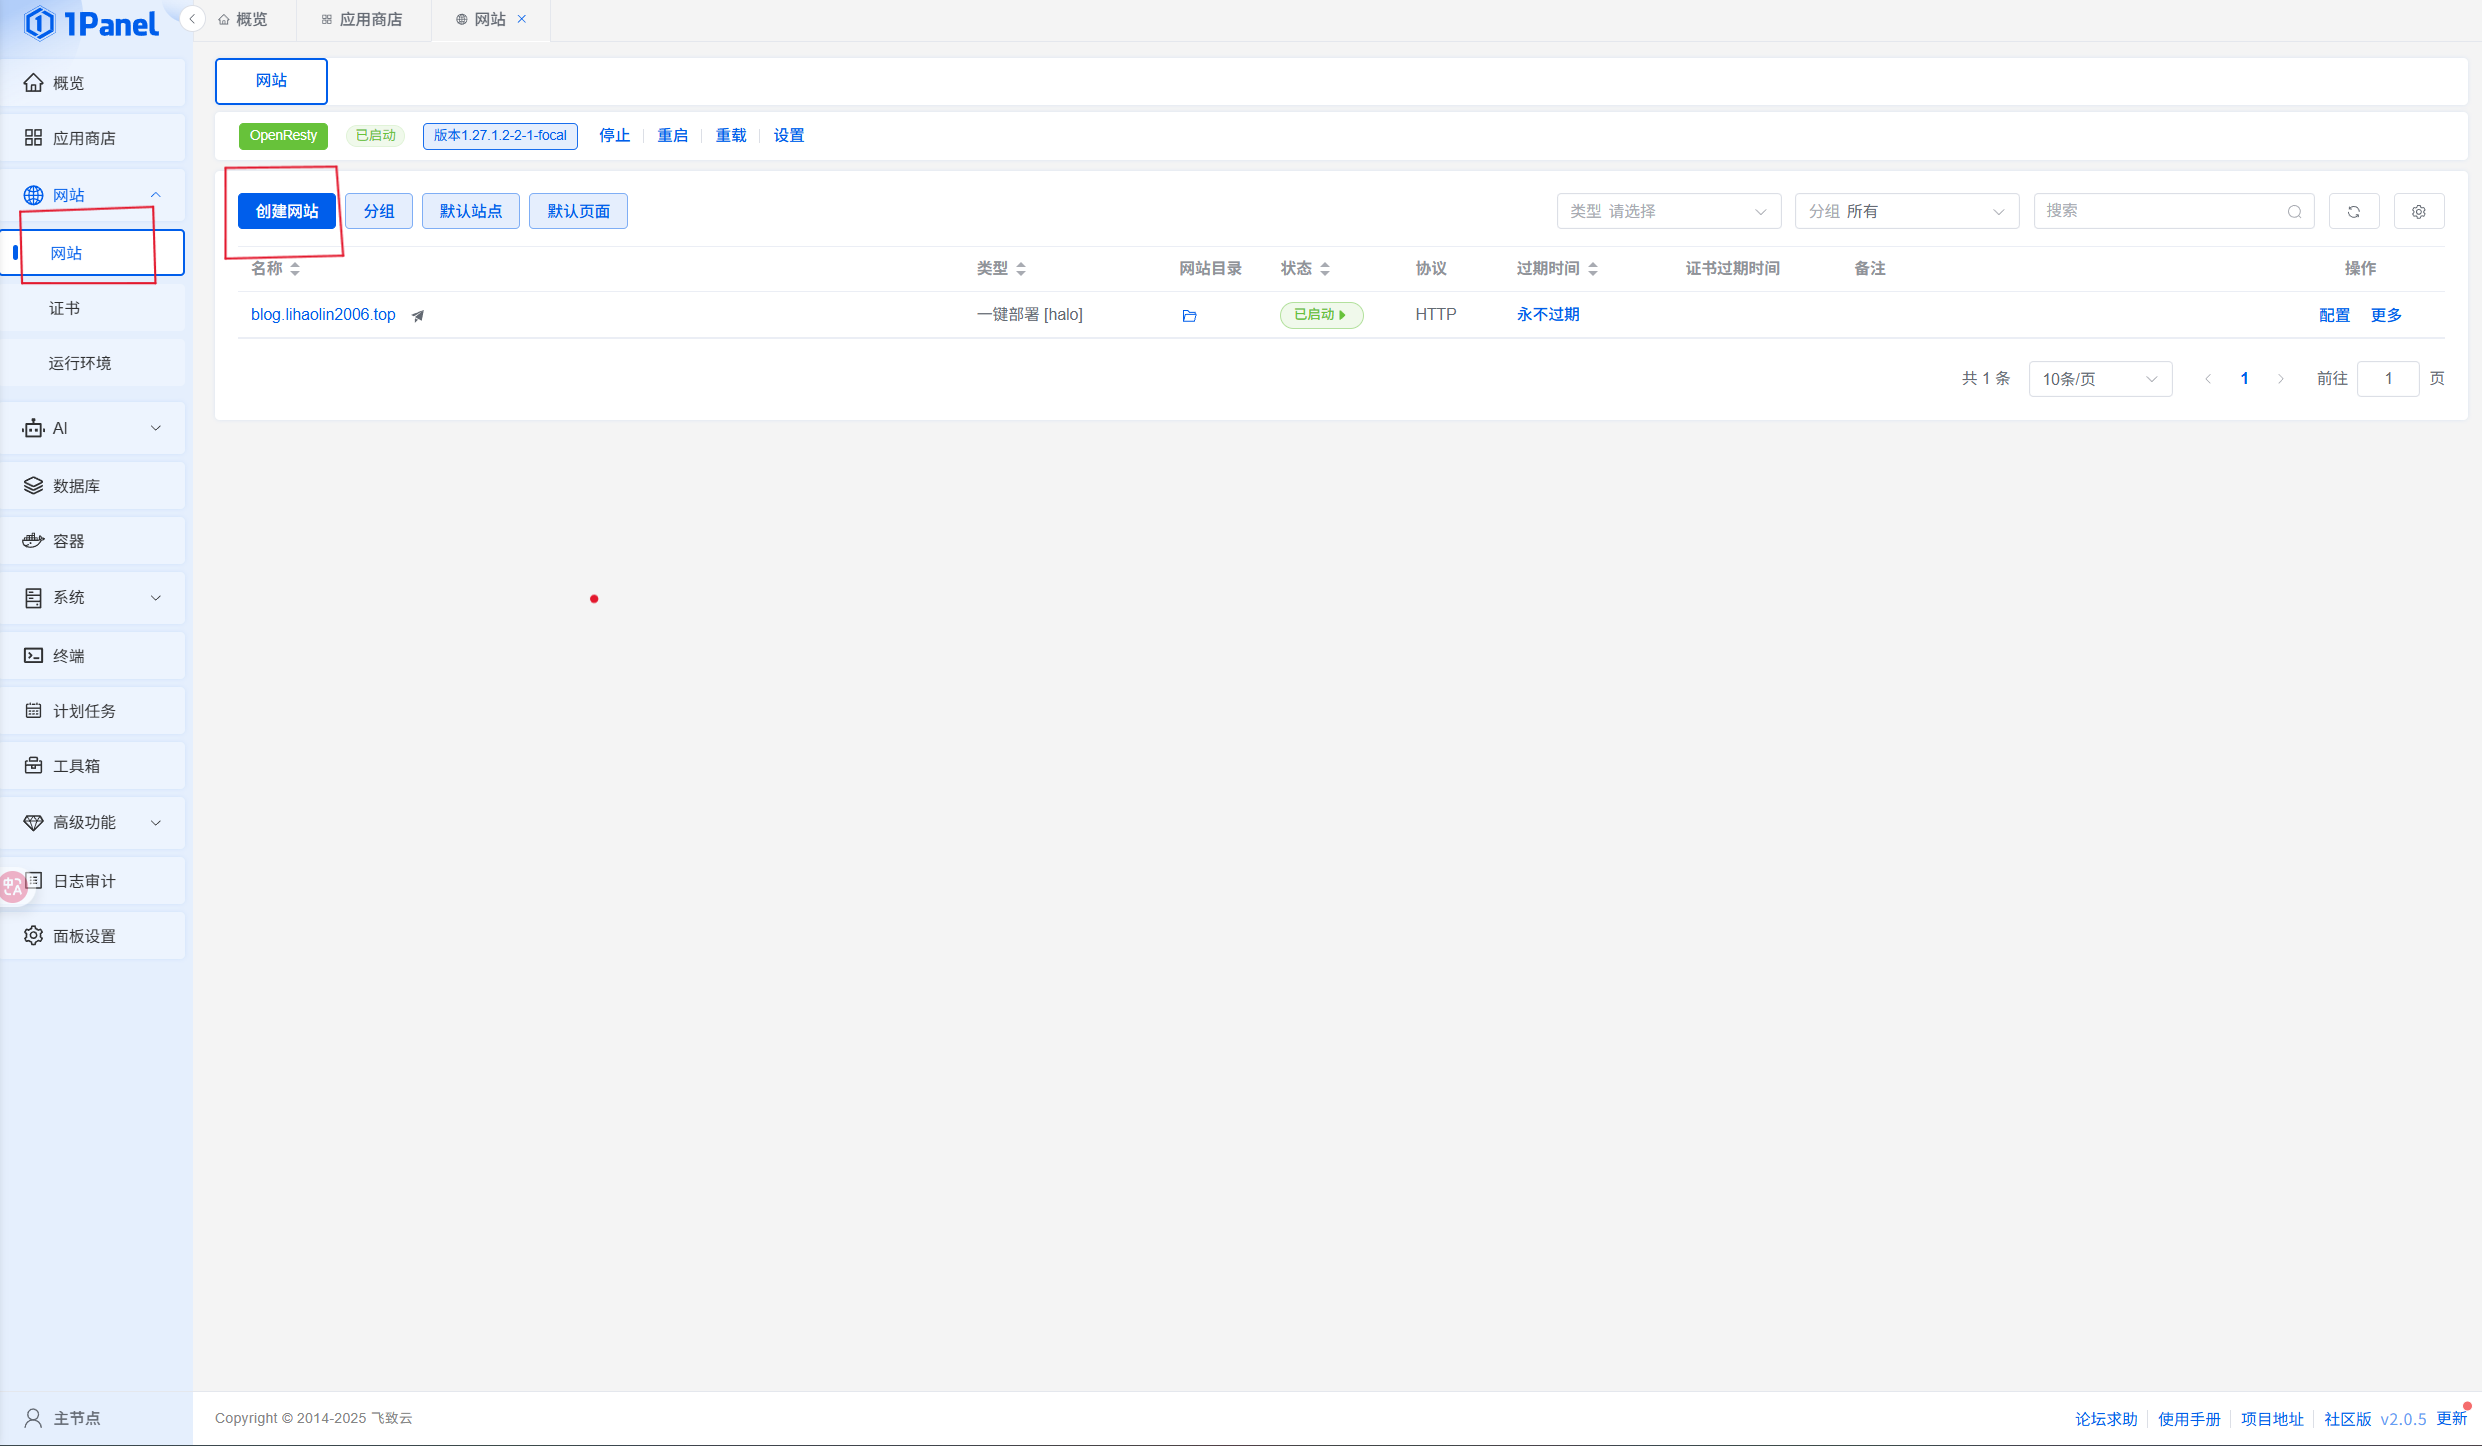Open website directory folder icon
The image size is (2482, 1446).
(x=1189, y=316)
